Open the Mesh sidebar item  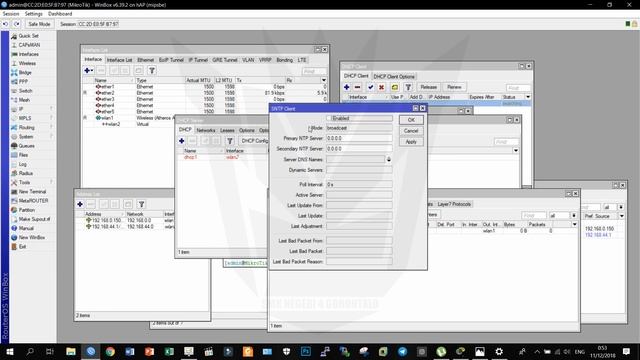coord(24,100)
